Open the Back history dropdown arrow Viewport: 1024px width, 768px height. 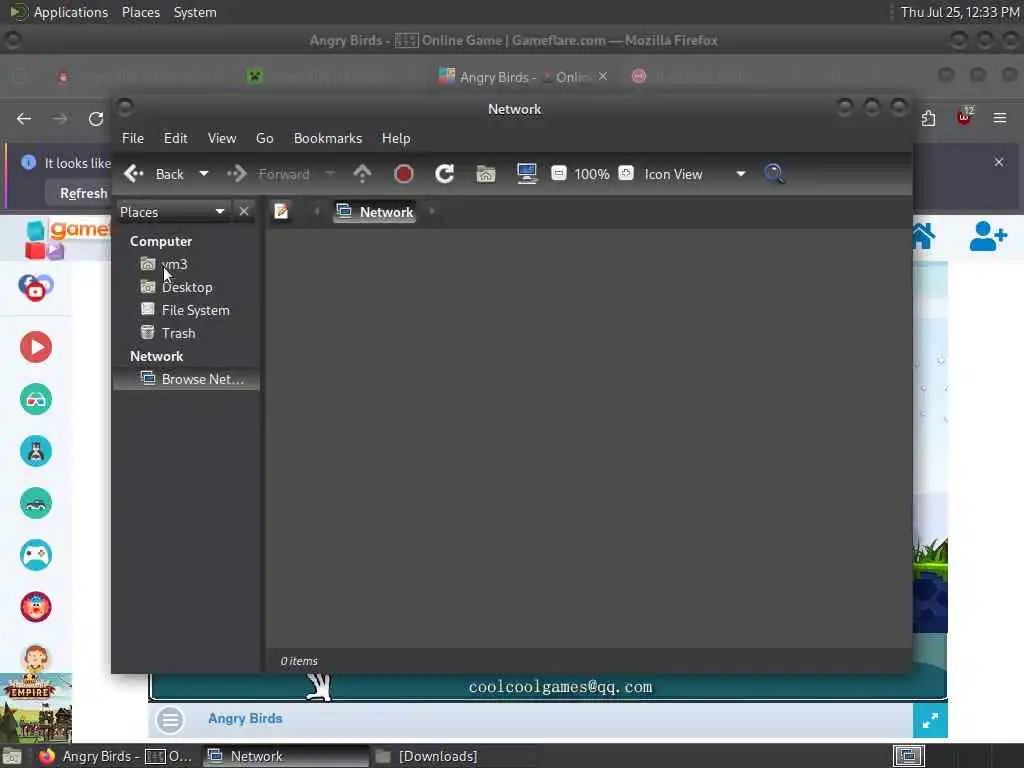(x=204, y=174)
